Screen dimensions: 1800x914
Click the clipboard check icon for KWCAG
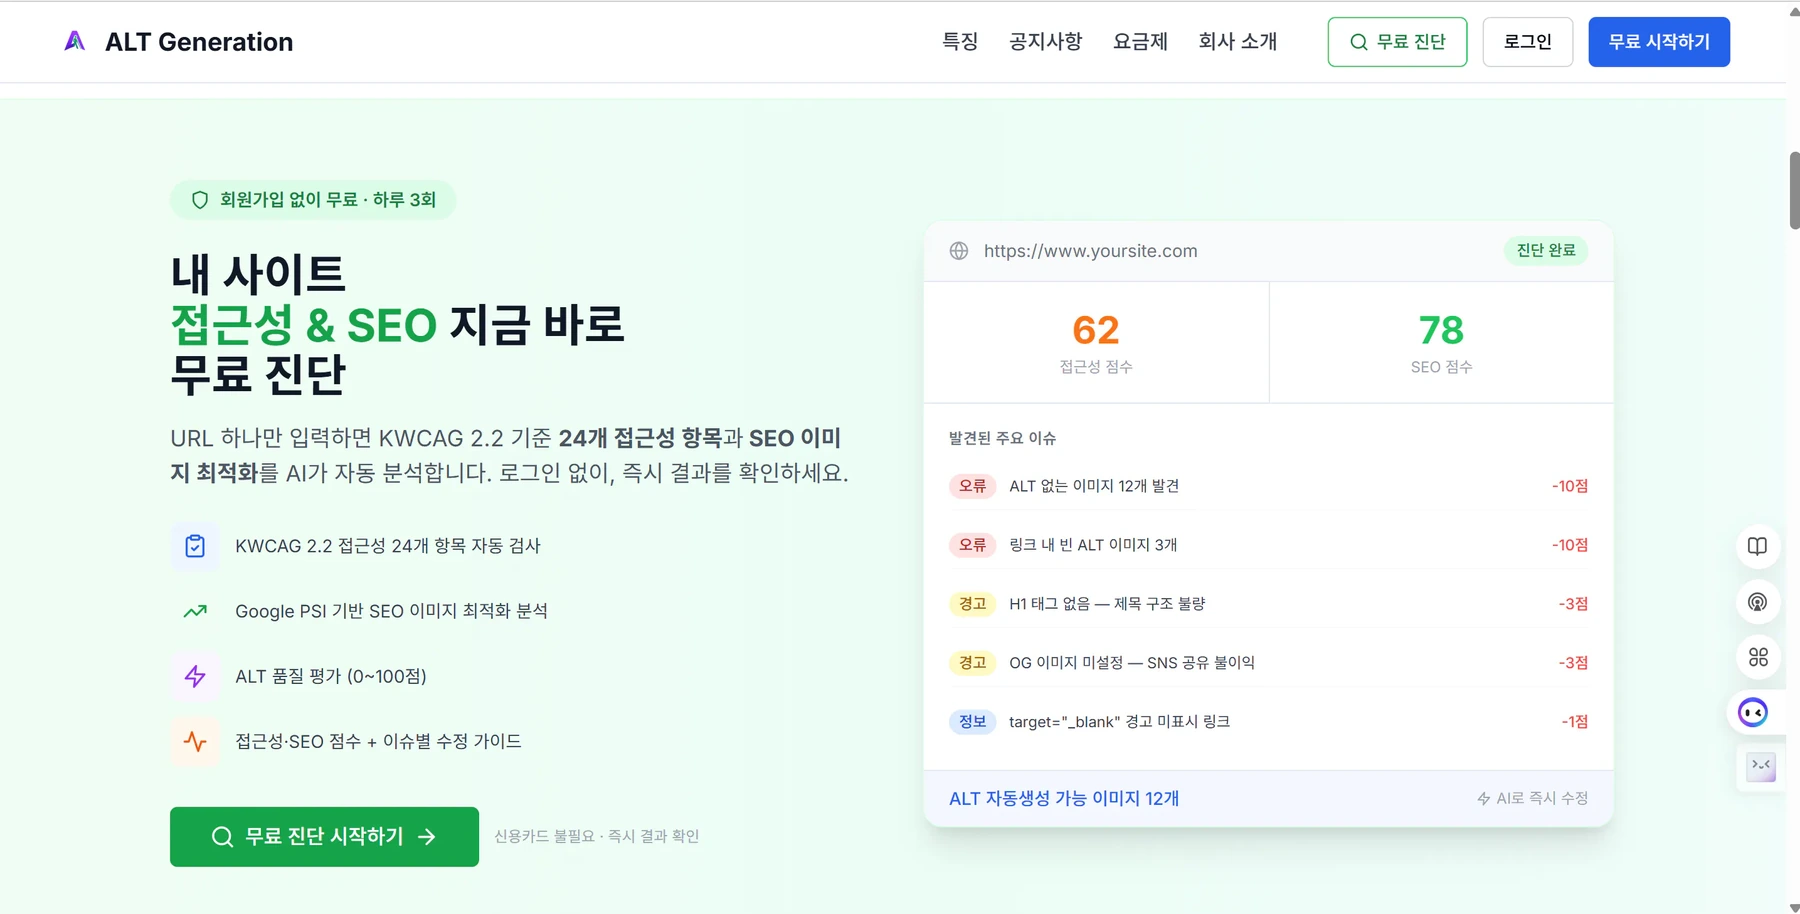[195, 546]
